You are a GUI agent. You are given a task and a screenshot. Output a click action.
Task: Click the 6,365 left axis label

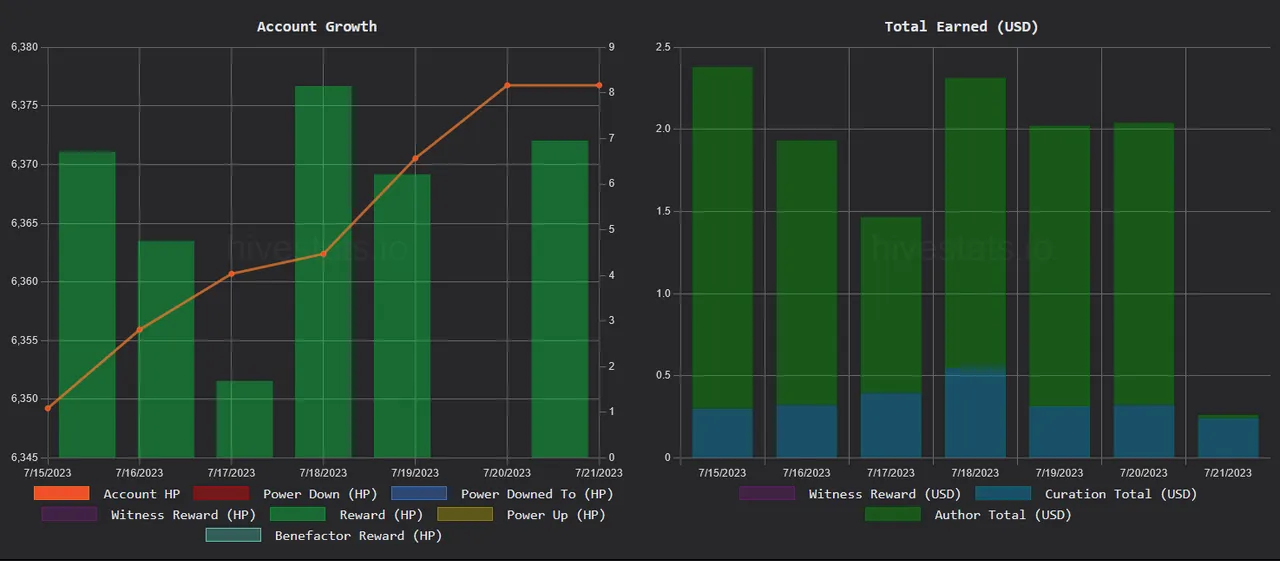(23, 223)
